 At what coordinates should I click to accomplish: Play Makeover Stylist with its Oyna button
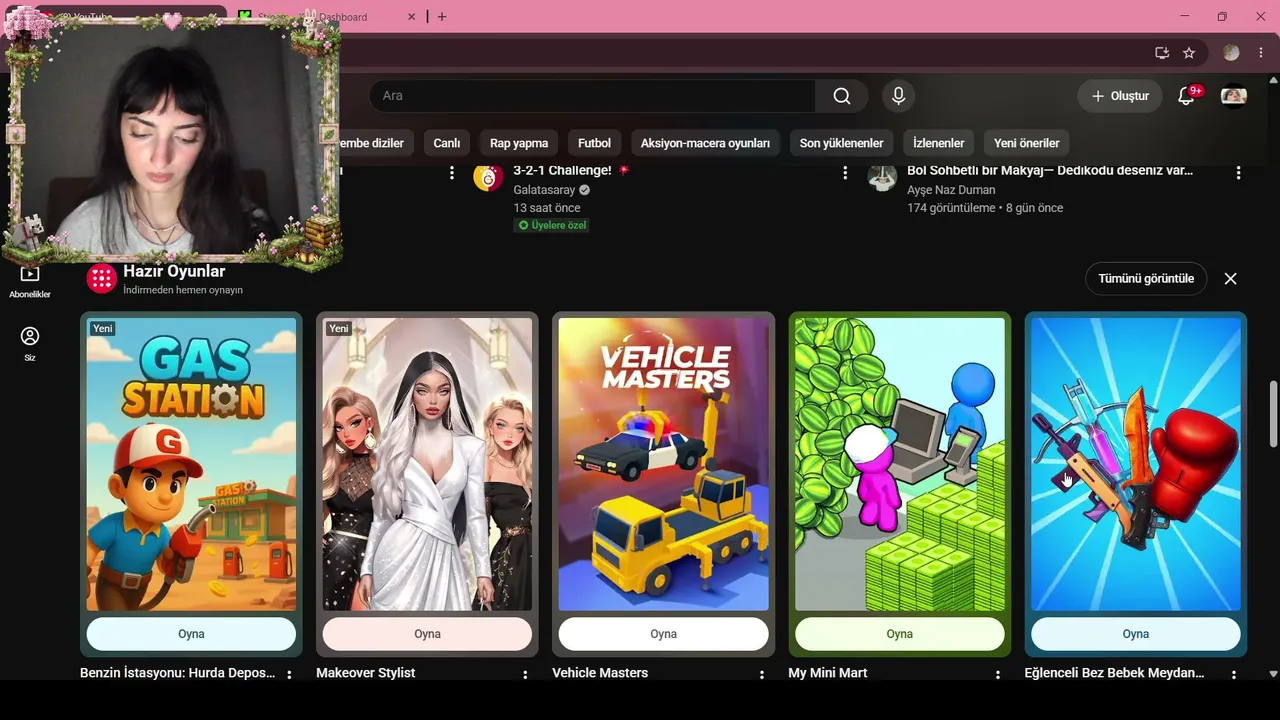point(427,634)
